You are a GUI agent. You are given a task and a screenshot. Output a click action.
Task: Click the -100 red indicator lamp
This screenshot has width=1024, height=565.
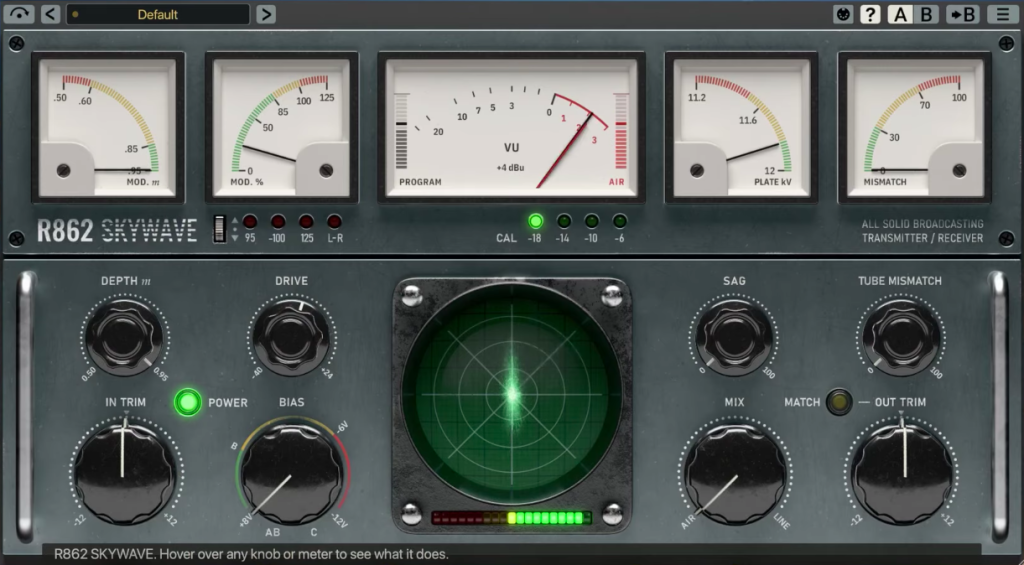tap(278, 221)
